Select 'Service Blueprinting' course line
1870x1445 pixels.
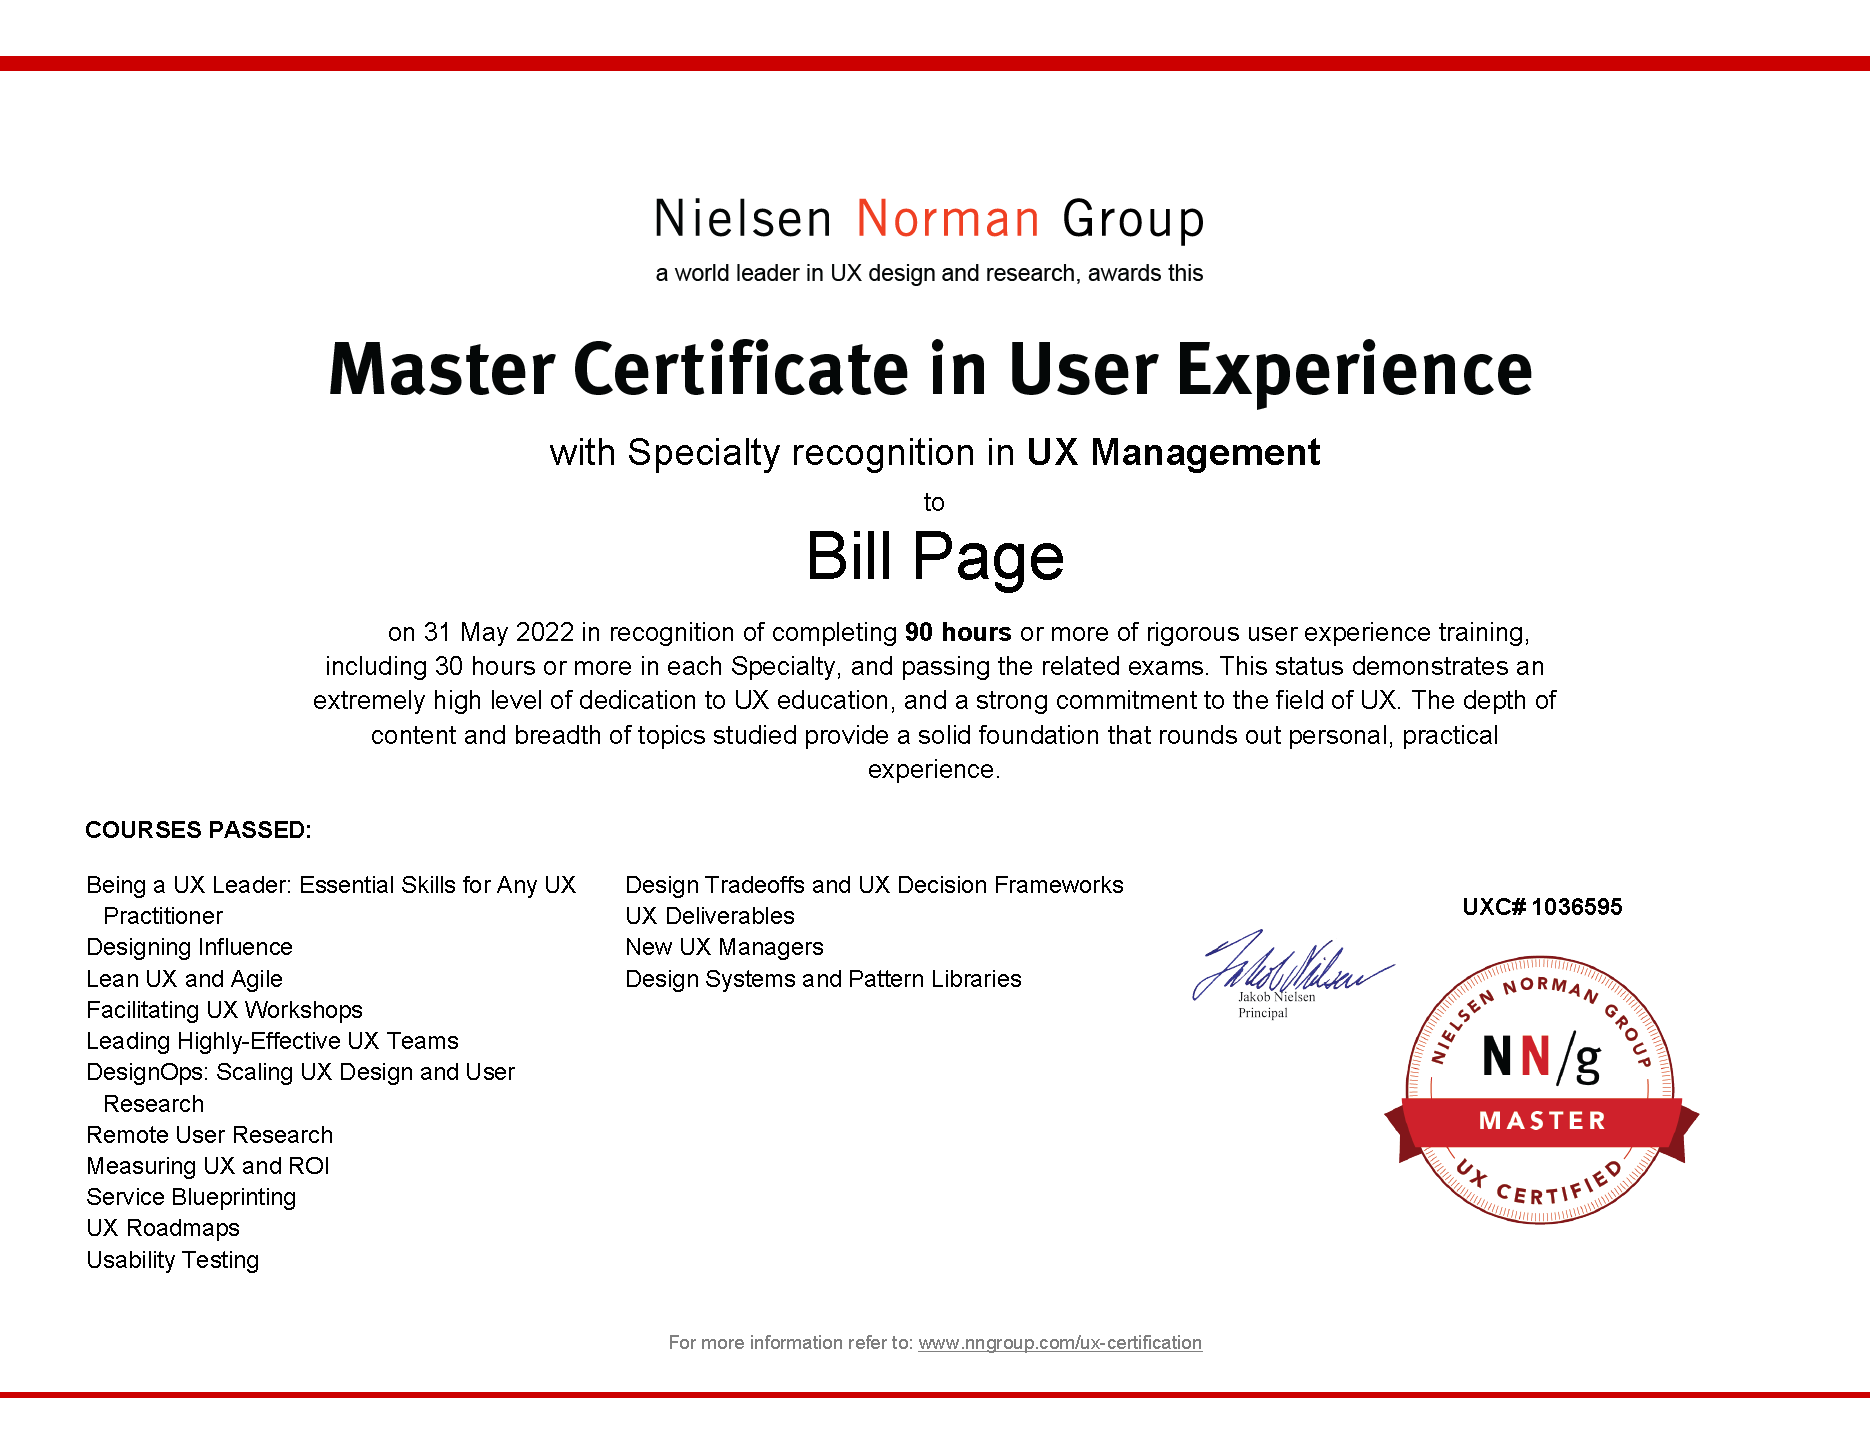(191, 1197)
